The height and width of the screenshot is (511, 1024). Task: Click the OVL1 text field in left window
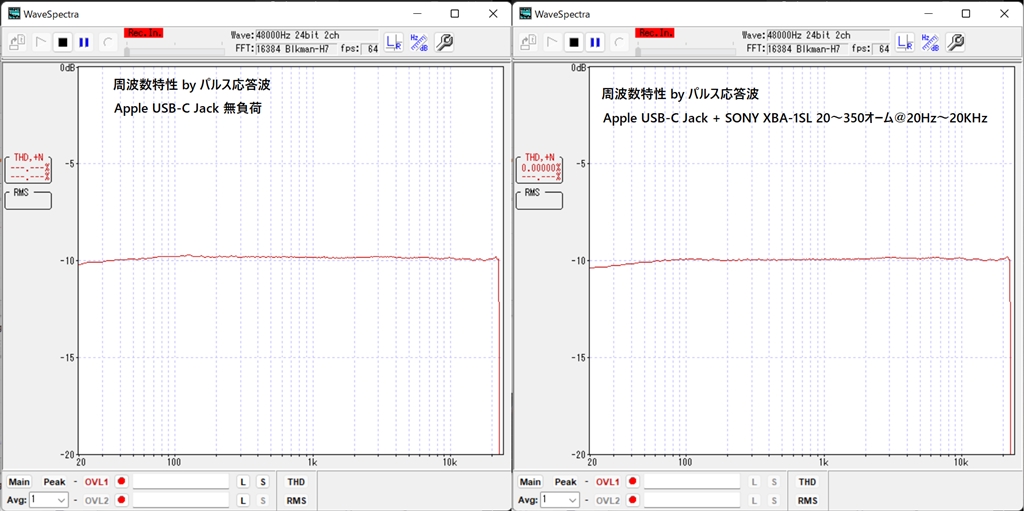tap(181, 482)
